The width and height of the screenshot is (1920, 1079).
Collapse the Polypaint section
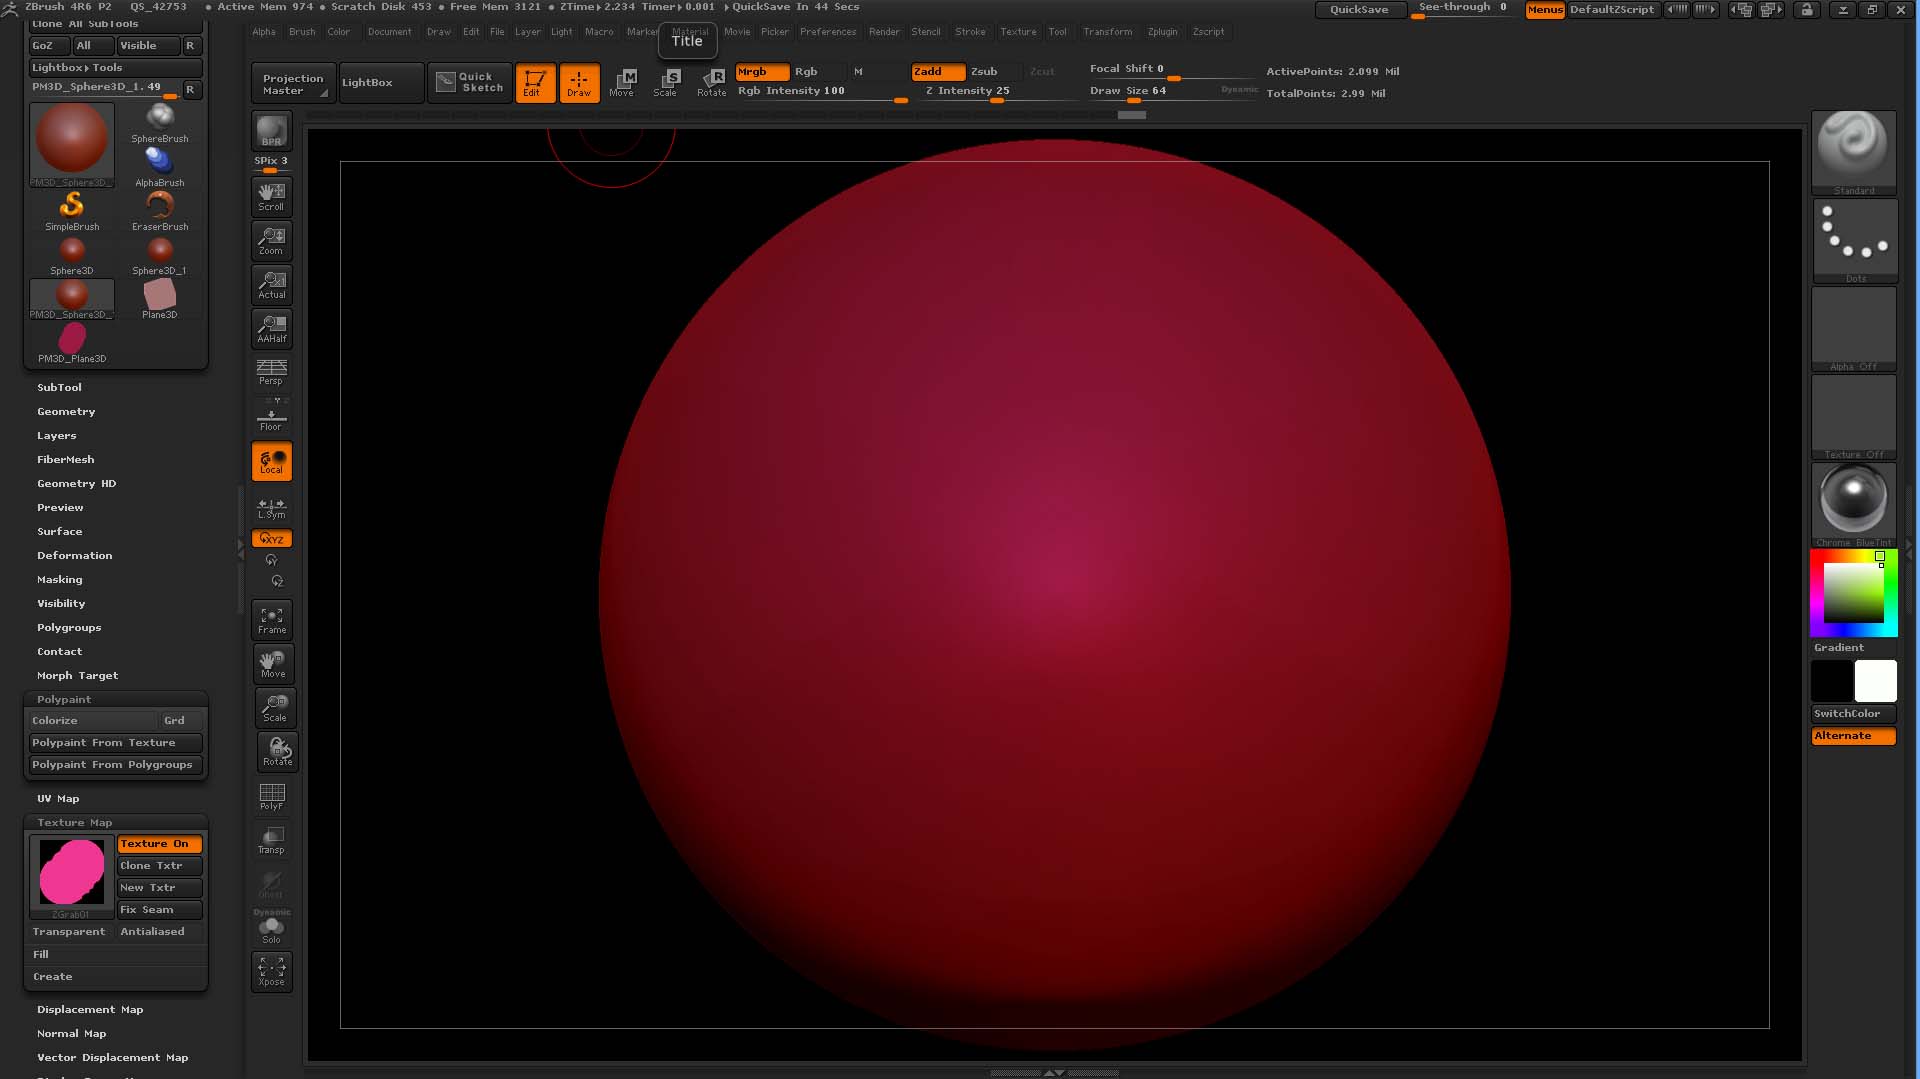[64, 700]
